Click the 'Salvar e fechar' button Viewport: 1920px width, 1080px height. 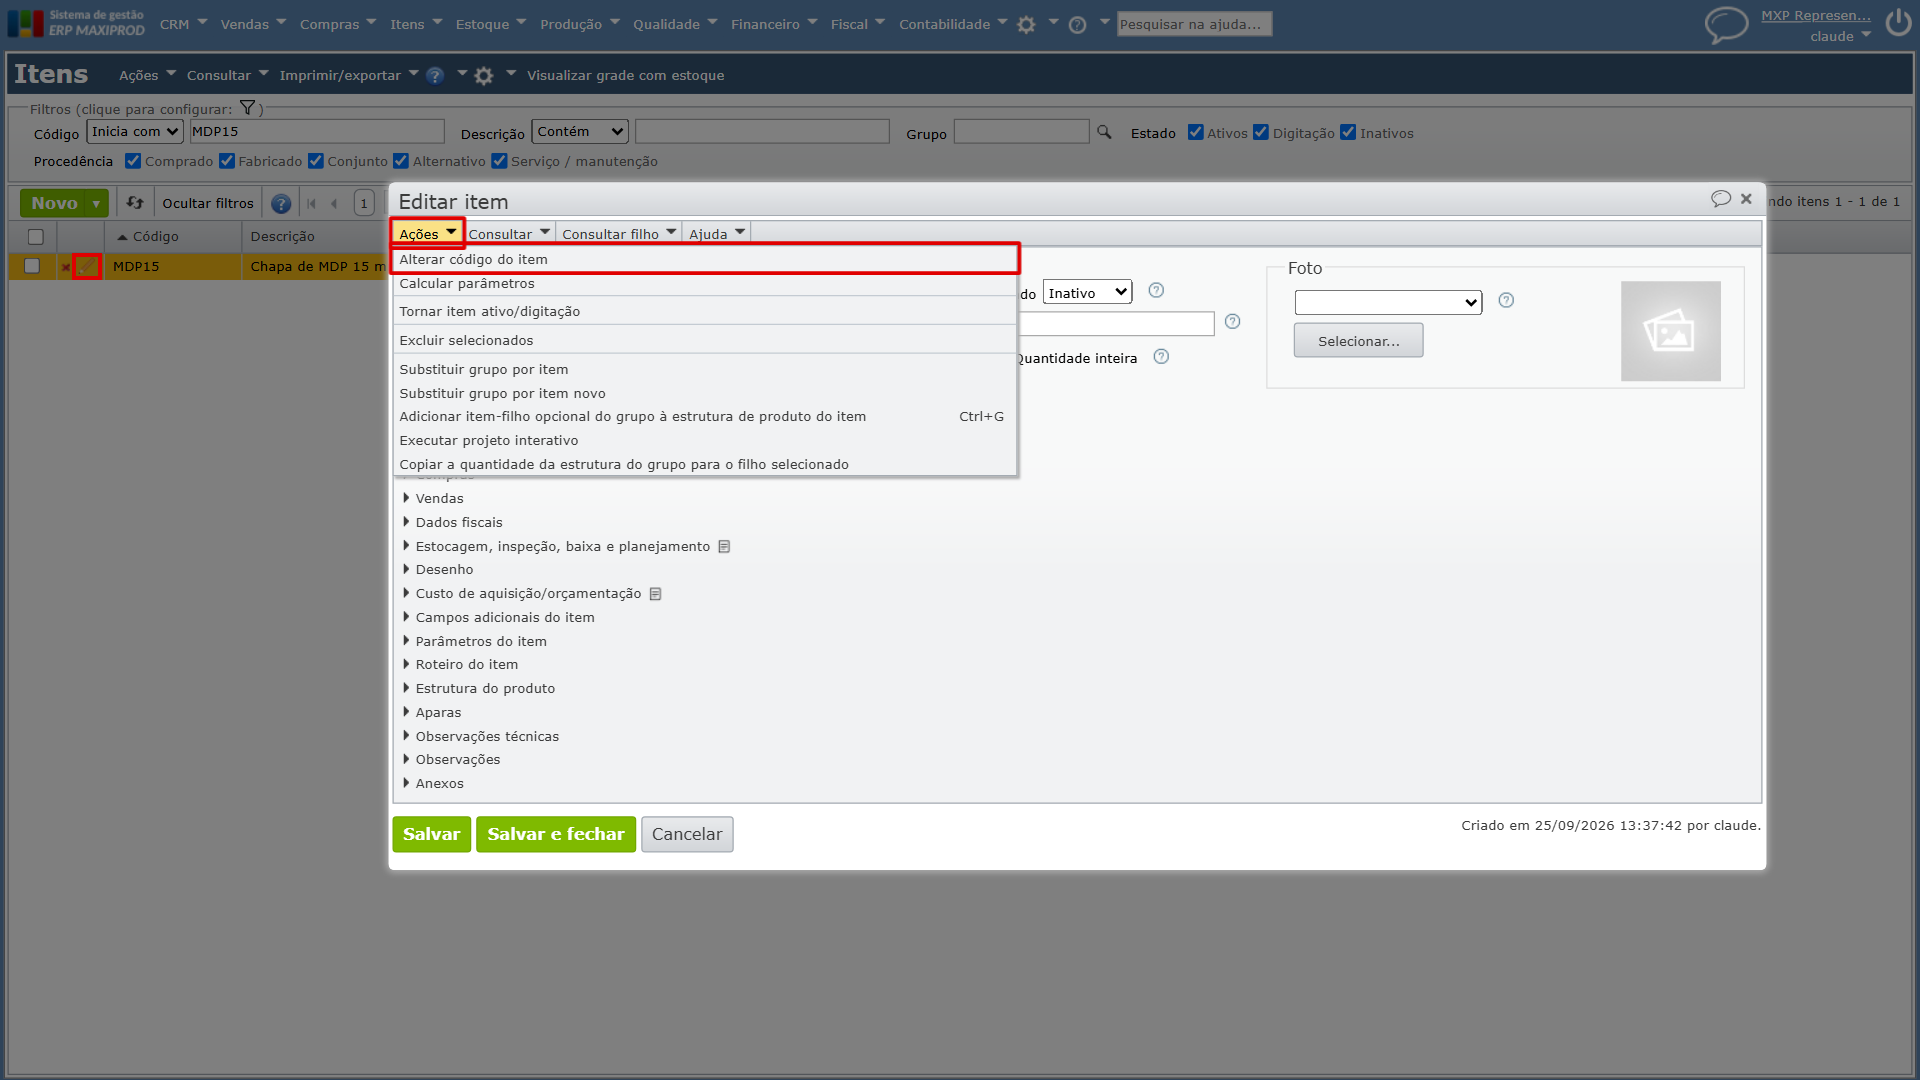pyautogui.click(x=556, y=834)
